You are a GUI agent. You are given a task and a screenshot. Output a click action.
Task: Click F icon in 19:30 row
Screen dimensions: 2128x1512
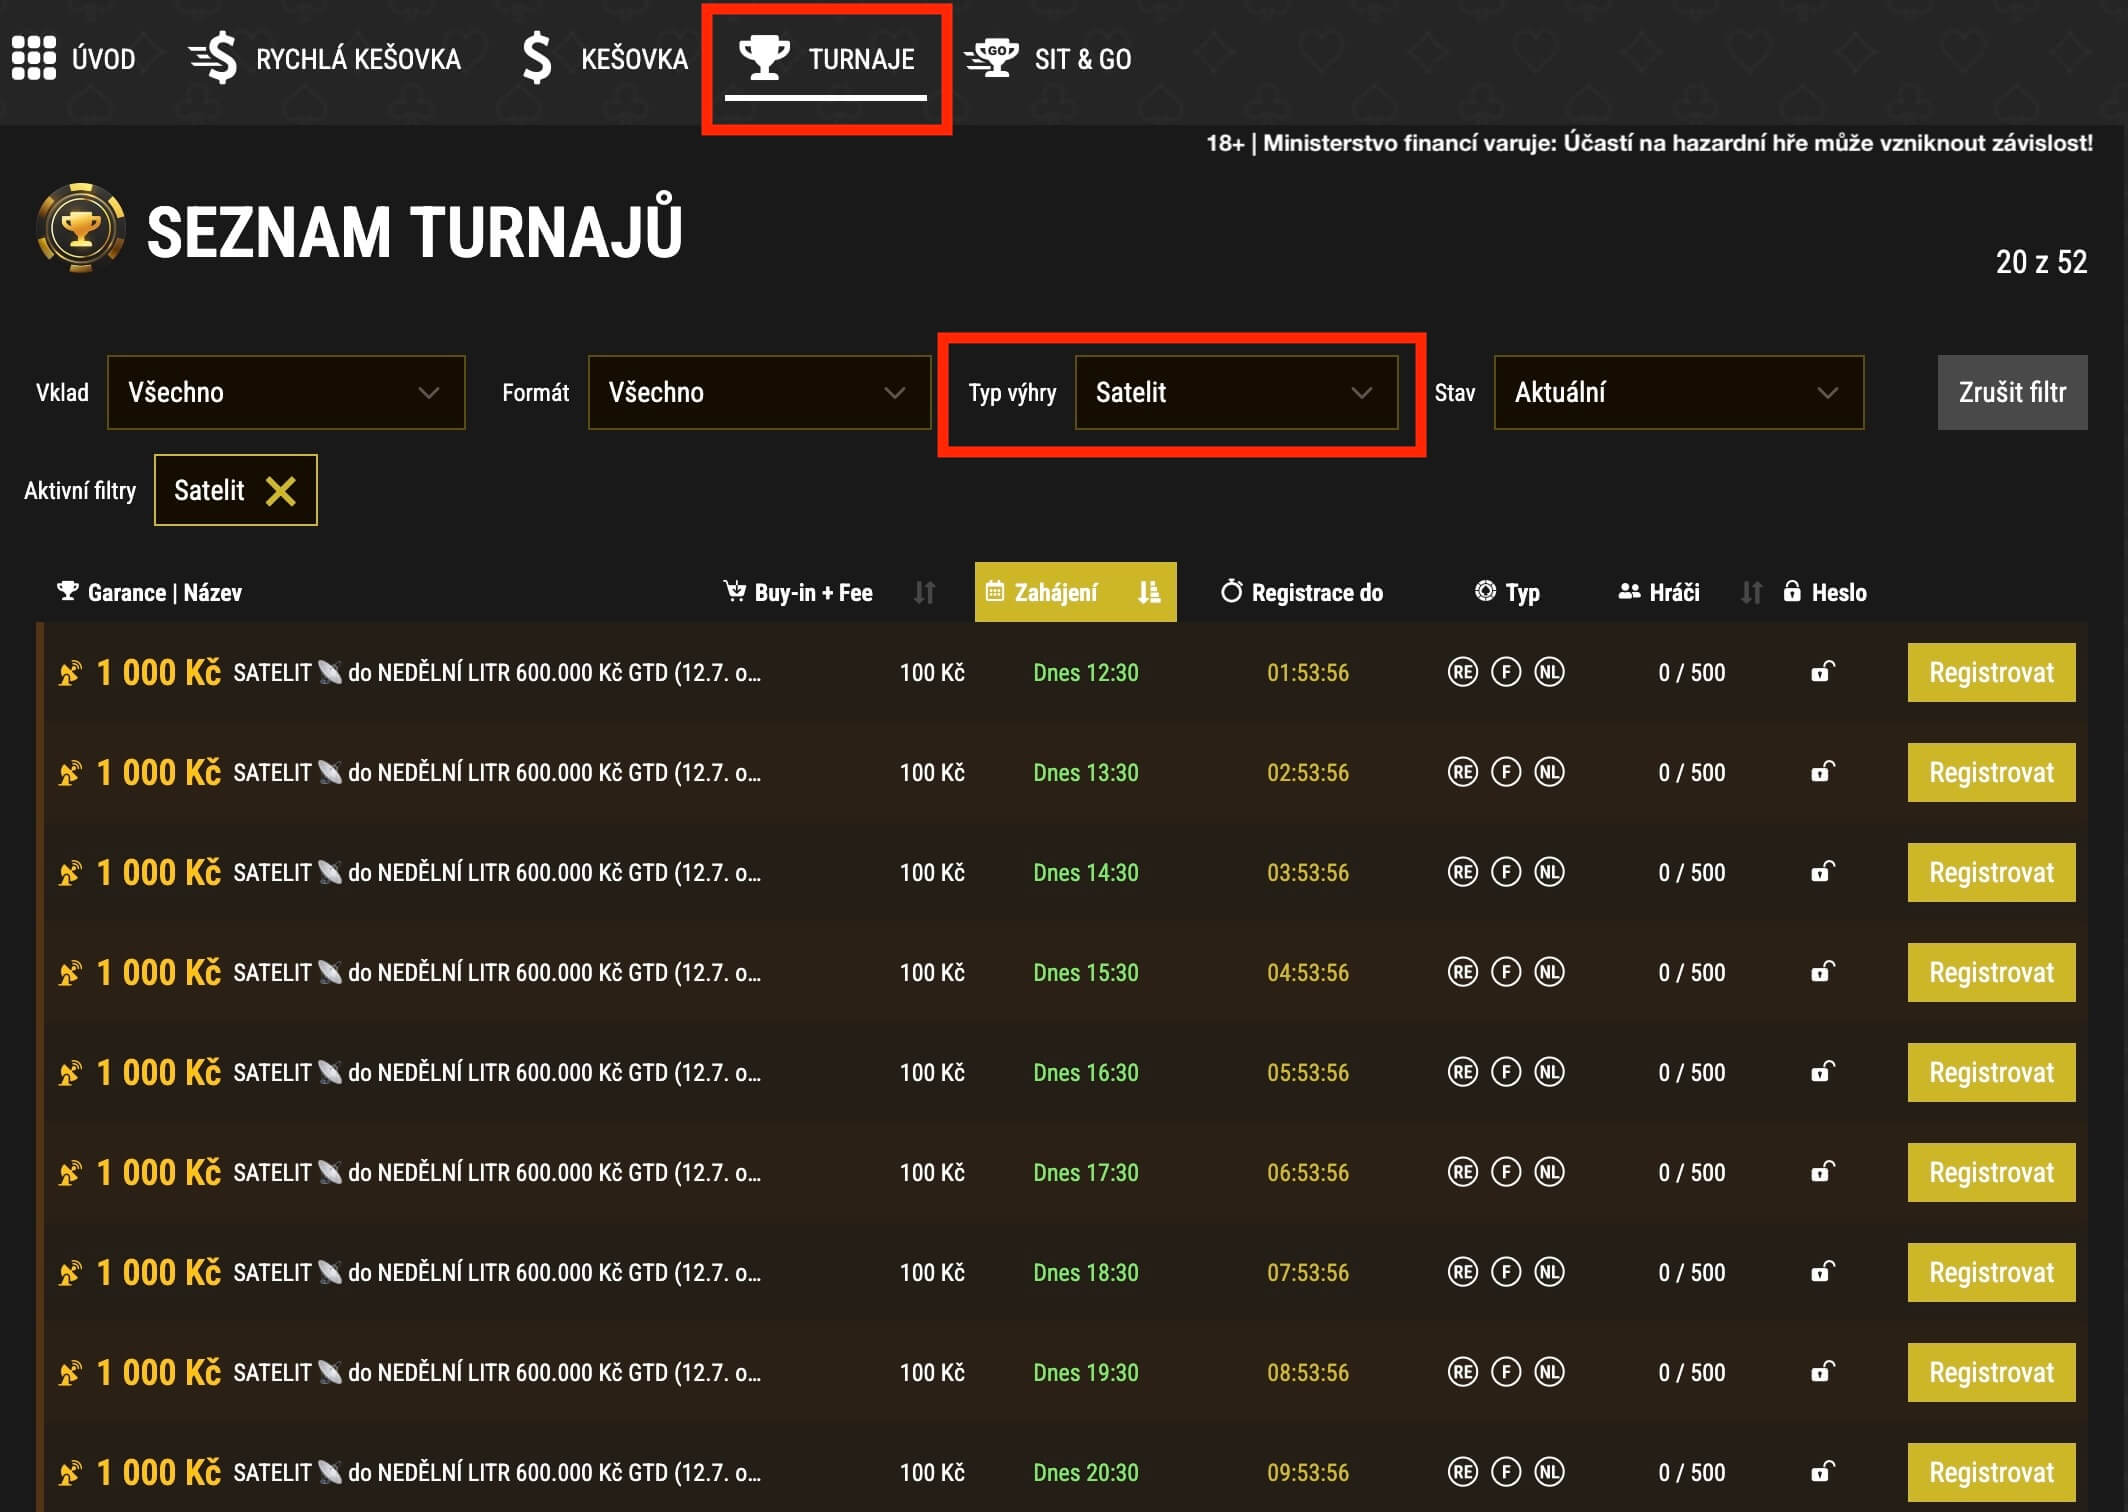coord(1506,1372)
